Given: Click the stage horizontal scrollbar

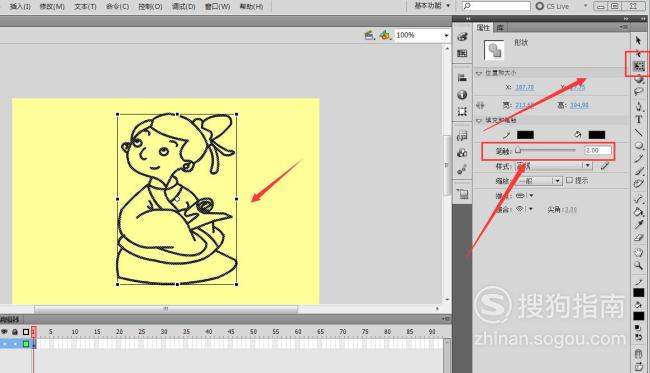Looking at the screenshot, I should click(166, 309).
